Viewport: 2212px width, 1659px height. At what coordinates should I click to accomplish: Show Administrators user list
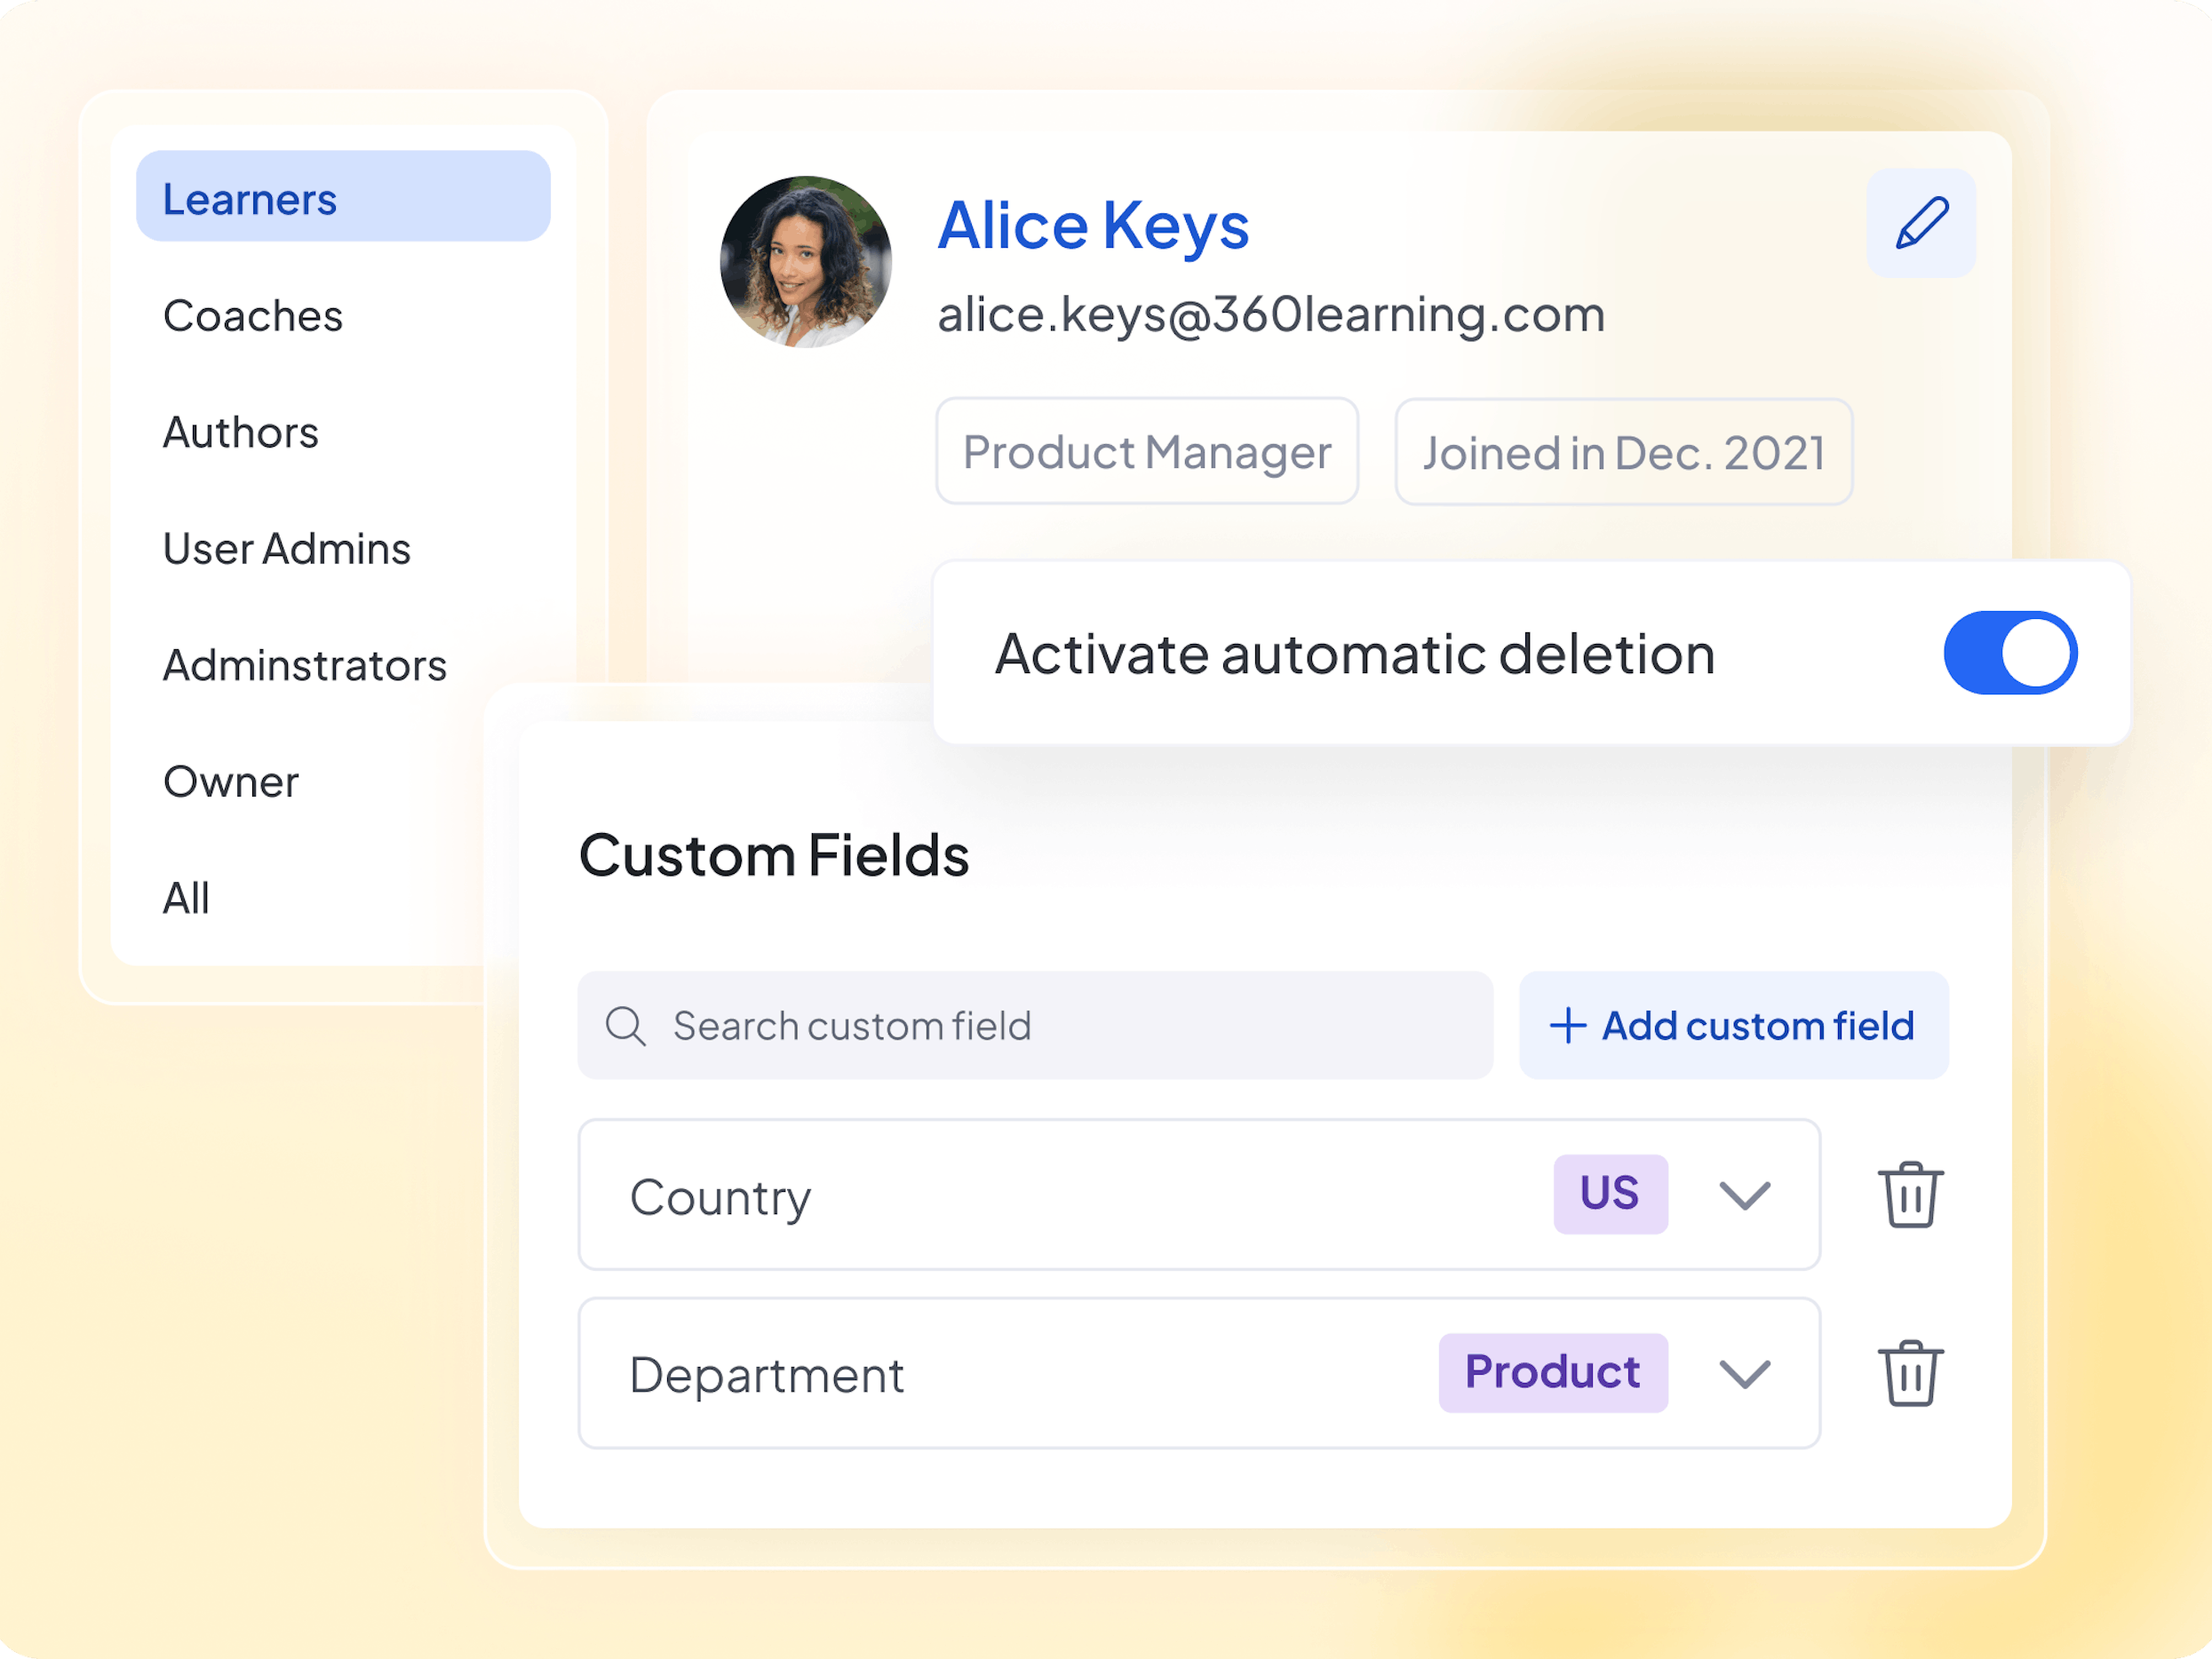(x=305, y=666)
